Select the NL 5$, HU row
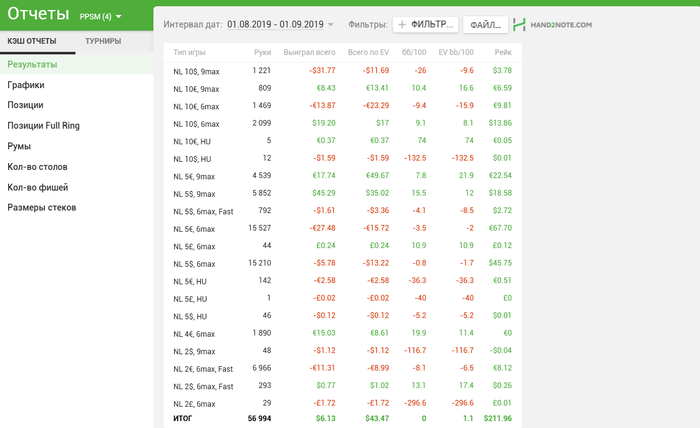This screenshot has height=428, width=700. (x=342, y=316)
